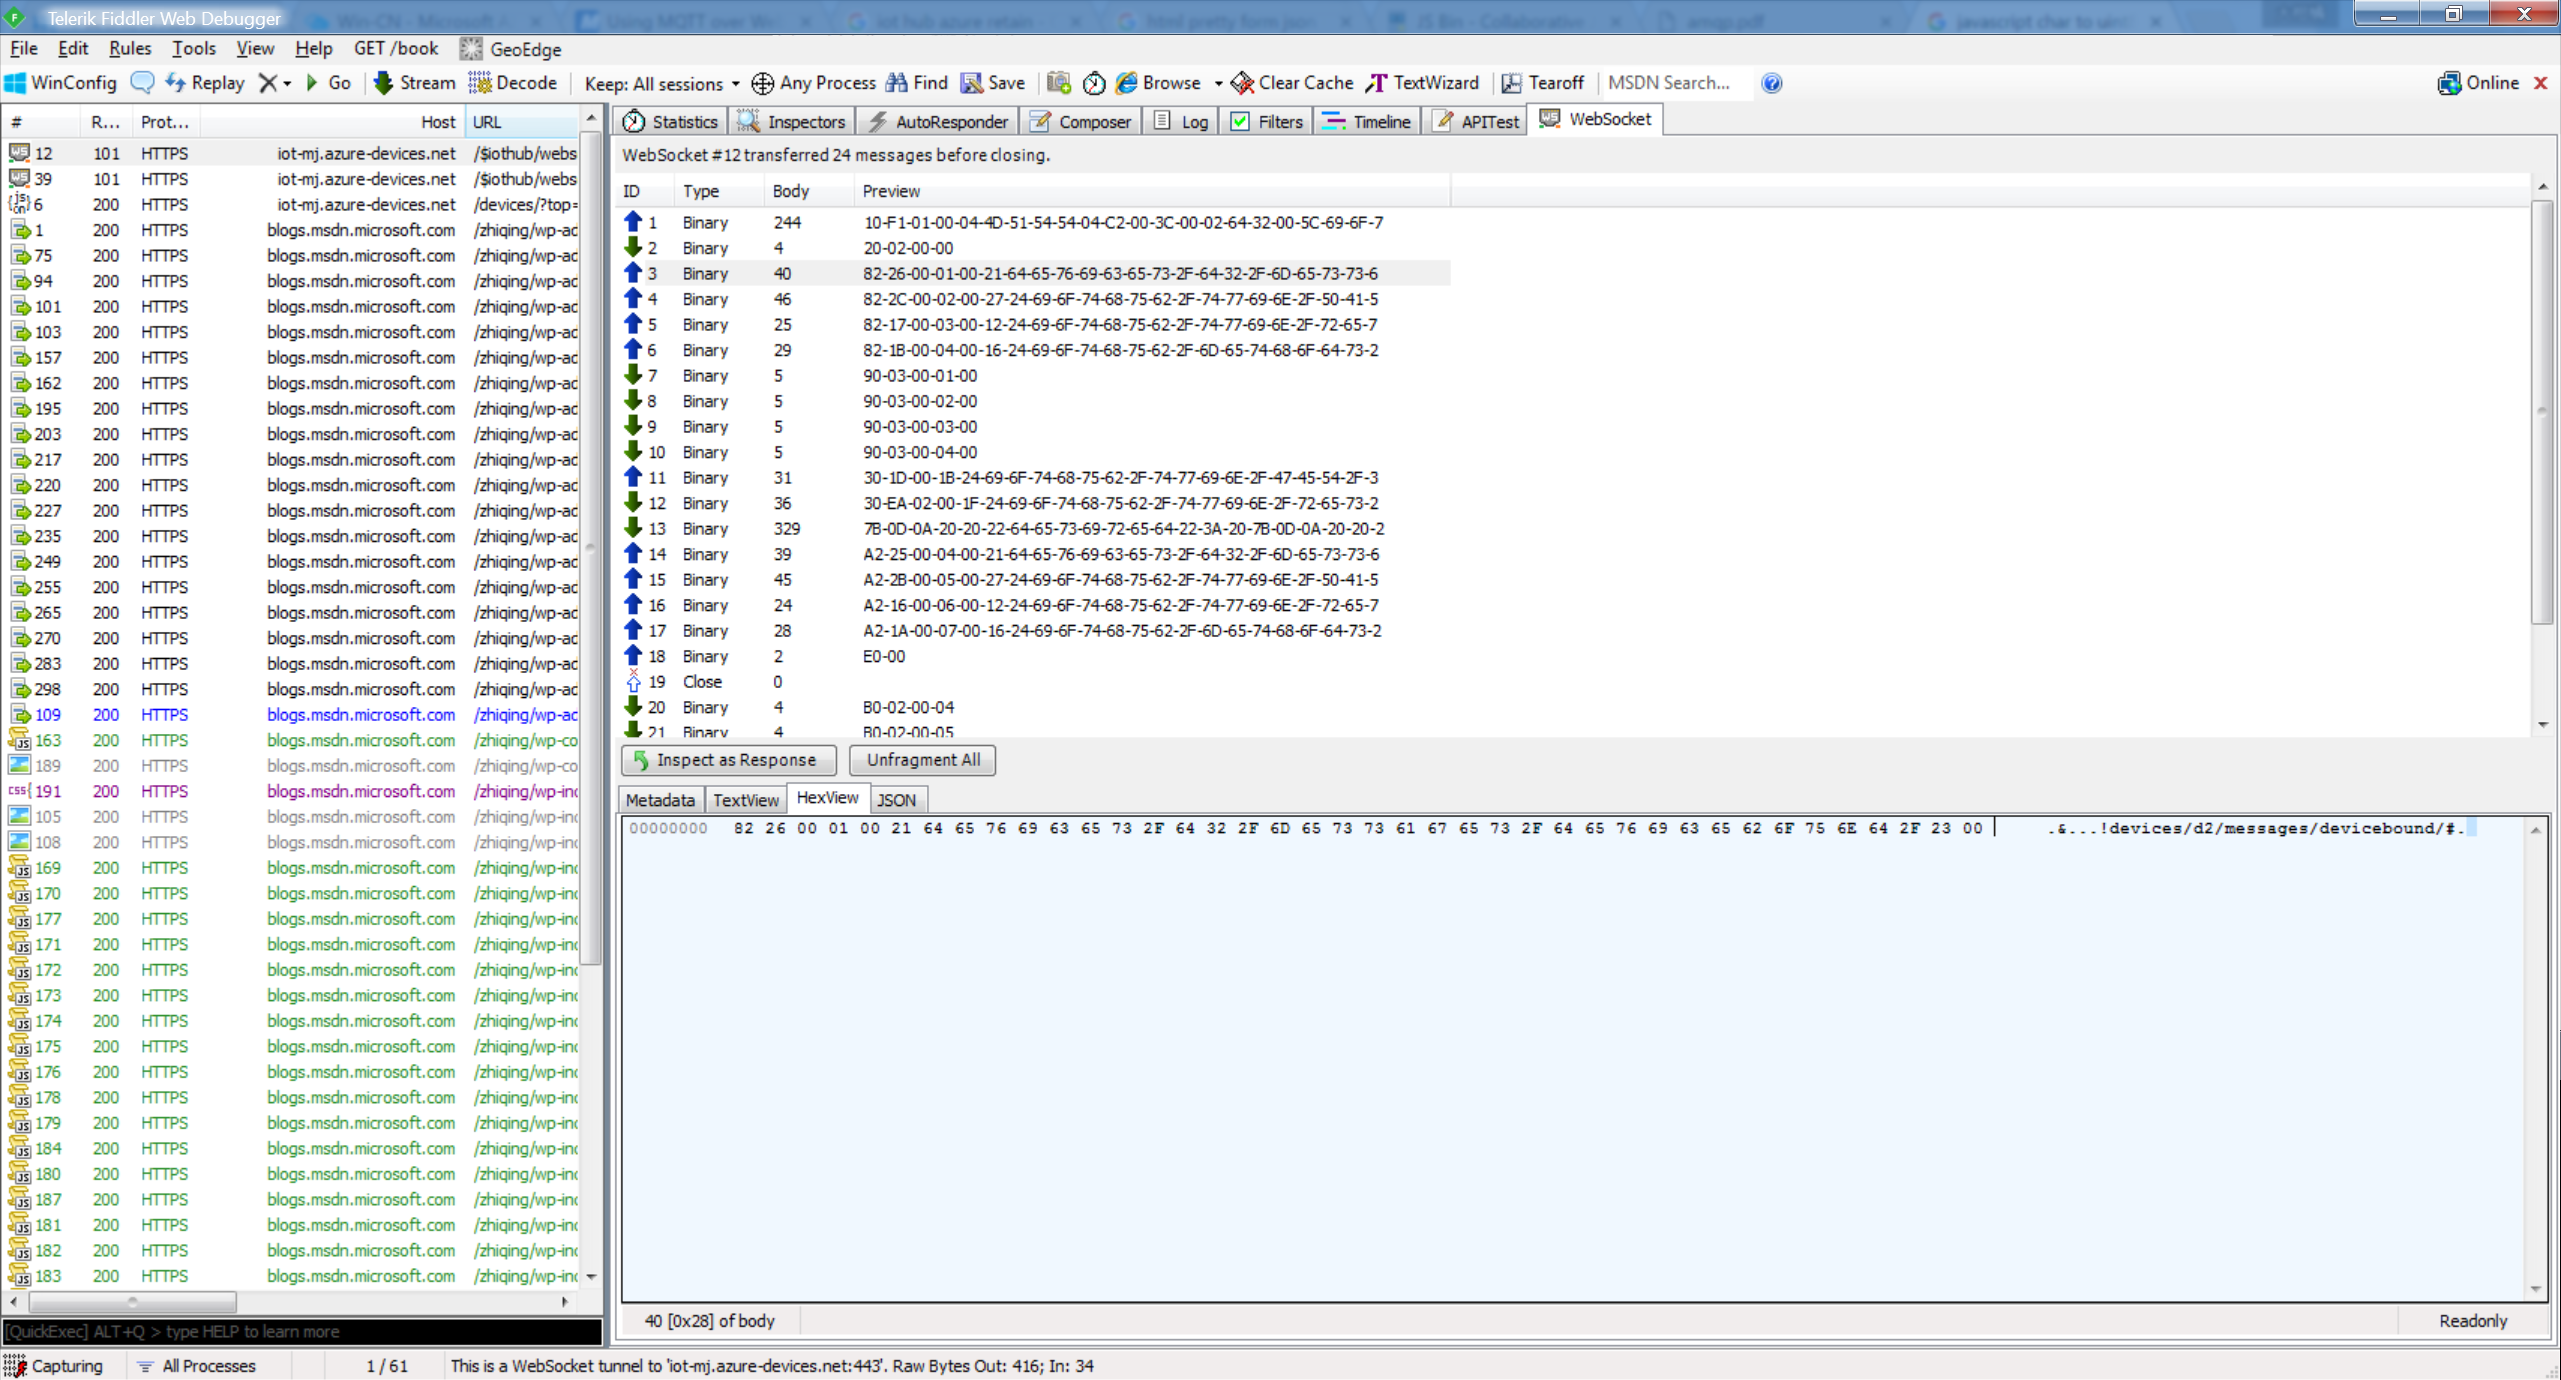Open GET /book menu item

pos(396,48)
